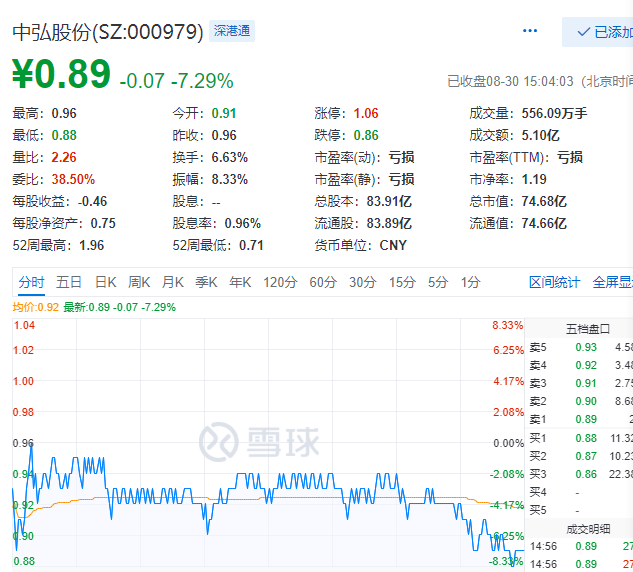Select the 买3 order row at 0.86

tap(581, 474)
